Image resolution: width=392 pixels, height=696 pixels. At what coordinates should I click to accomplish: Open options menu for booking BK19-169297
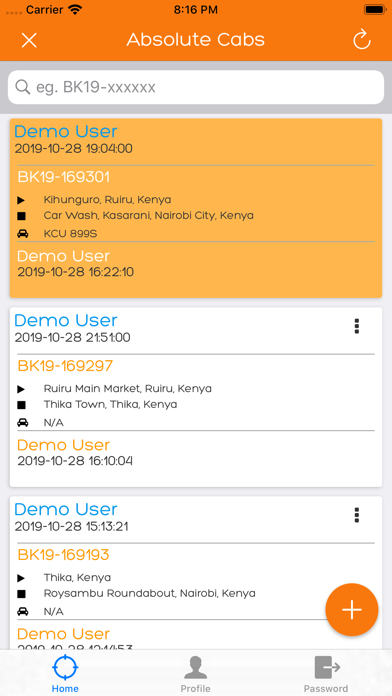[356, 326]
